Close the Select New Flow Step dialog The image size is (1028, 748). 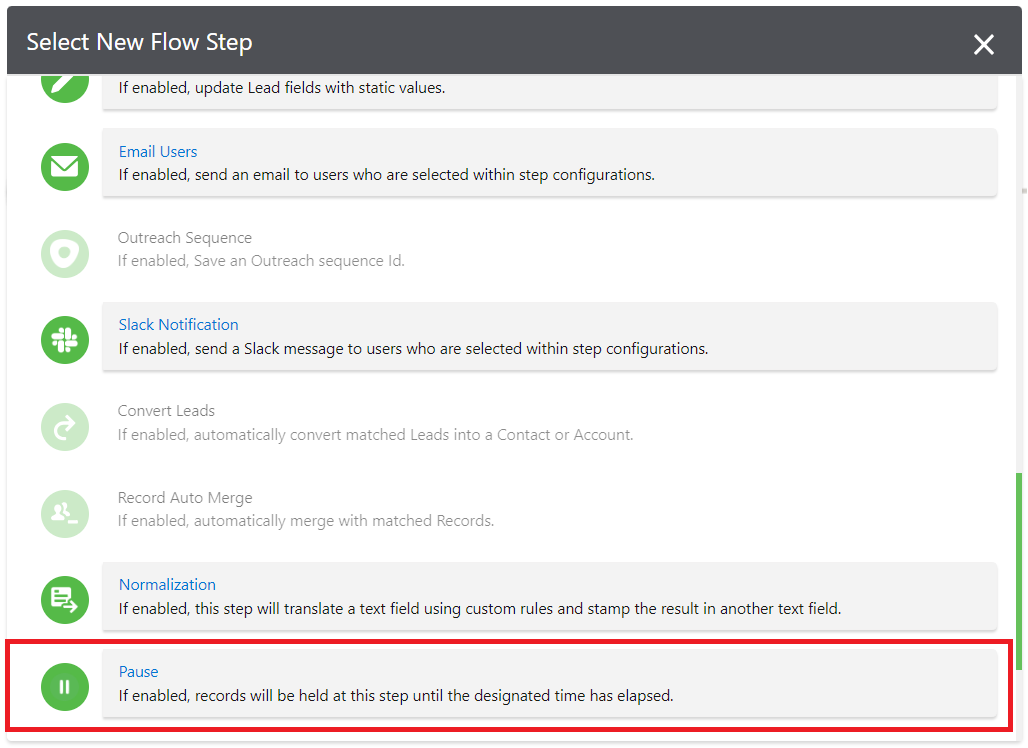point(984,44)
